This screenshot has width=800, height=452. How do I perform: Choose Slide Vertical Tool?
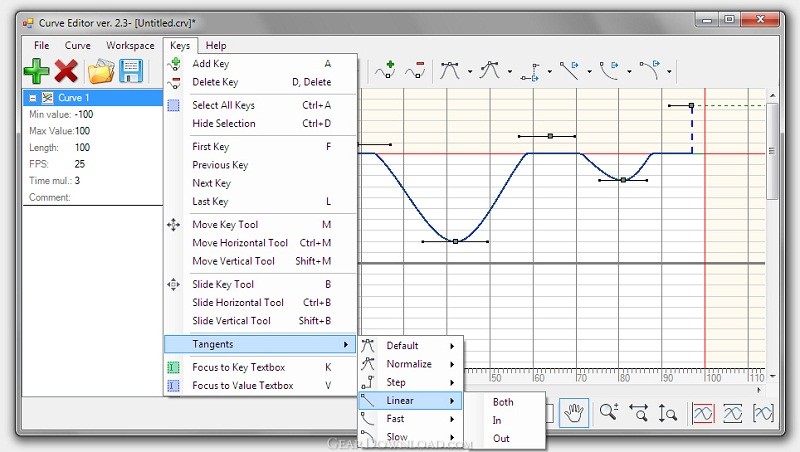click(x=260, y=321)
